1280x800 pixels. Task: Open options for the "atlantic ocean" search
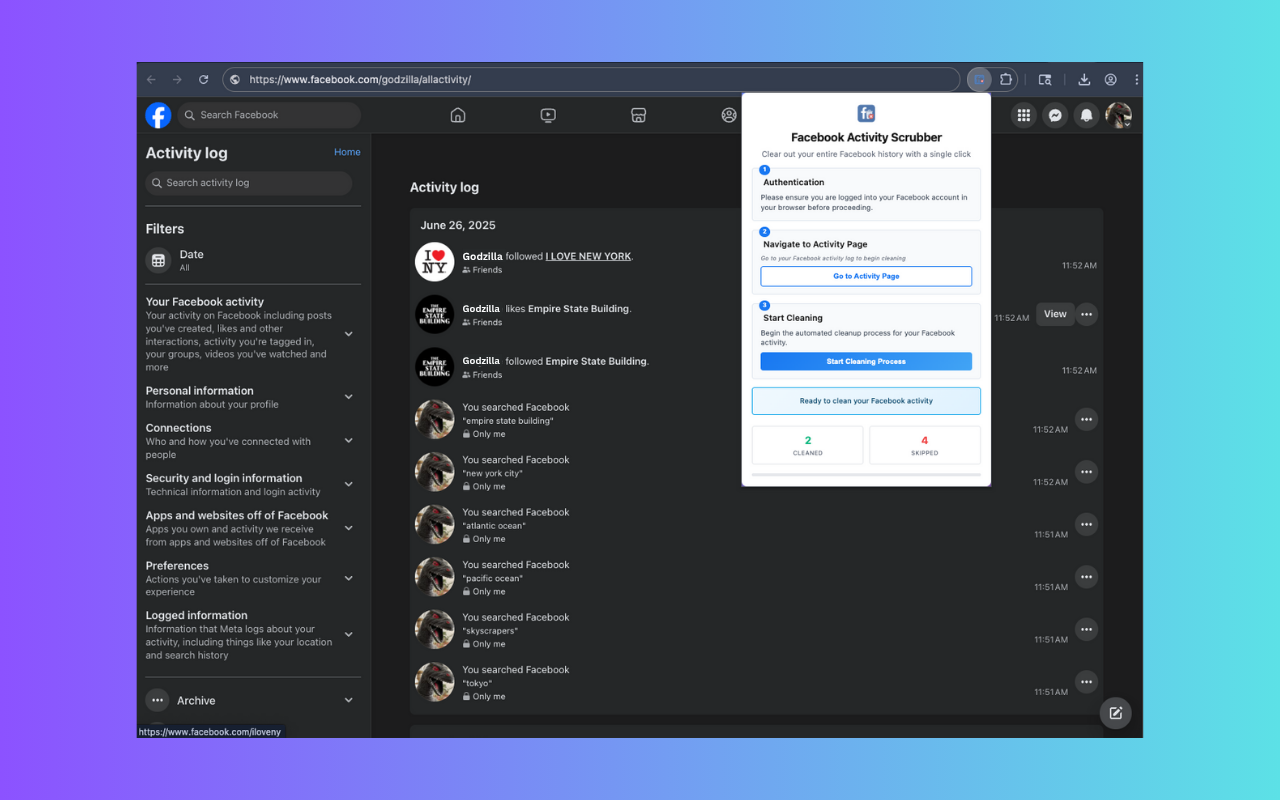click(x=1086, y=524)
